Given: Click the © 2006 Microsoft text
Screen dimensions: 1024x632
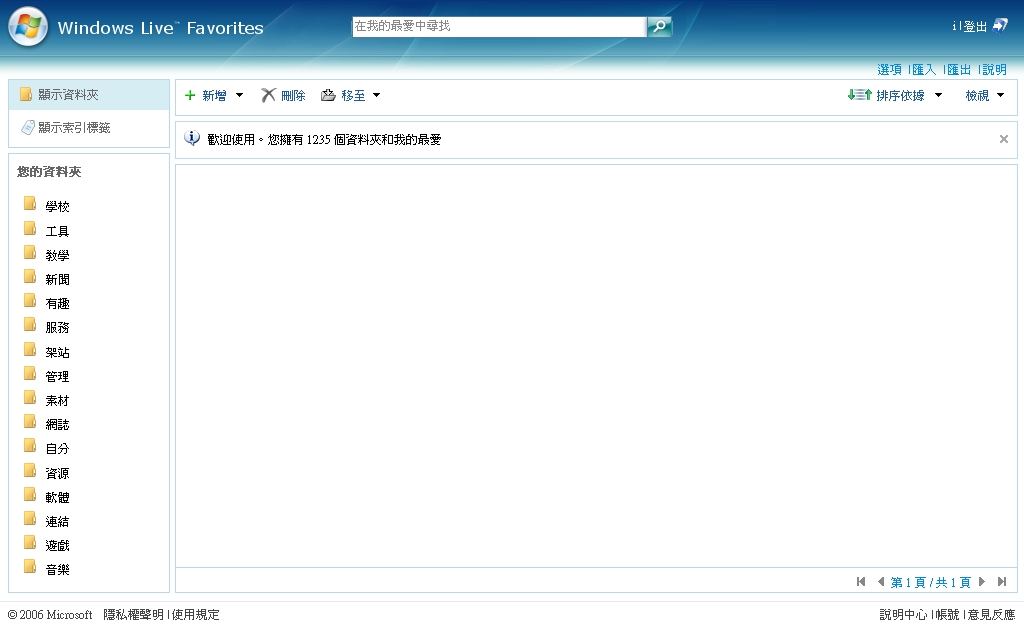Looking at the screenshot, I should 50,615.
